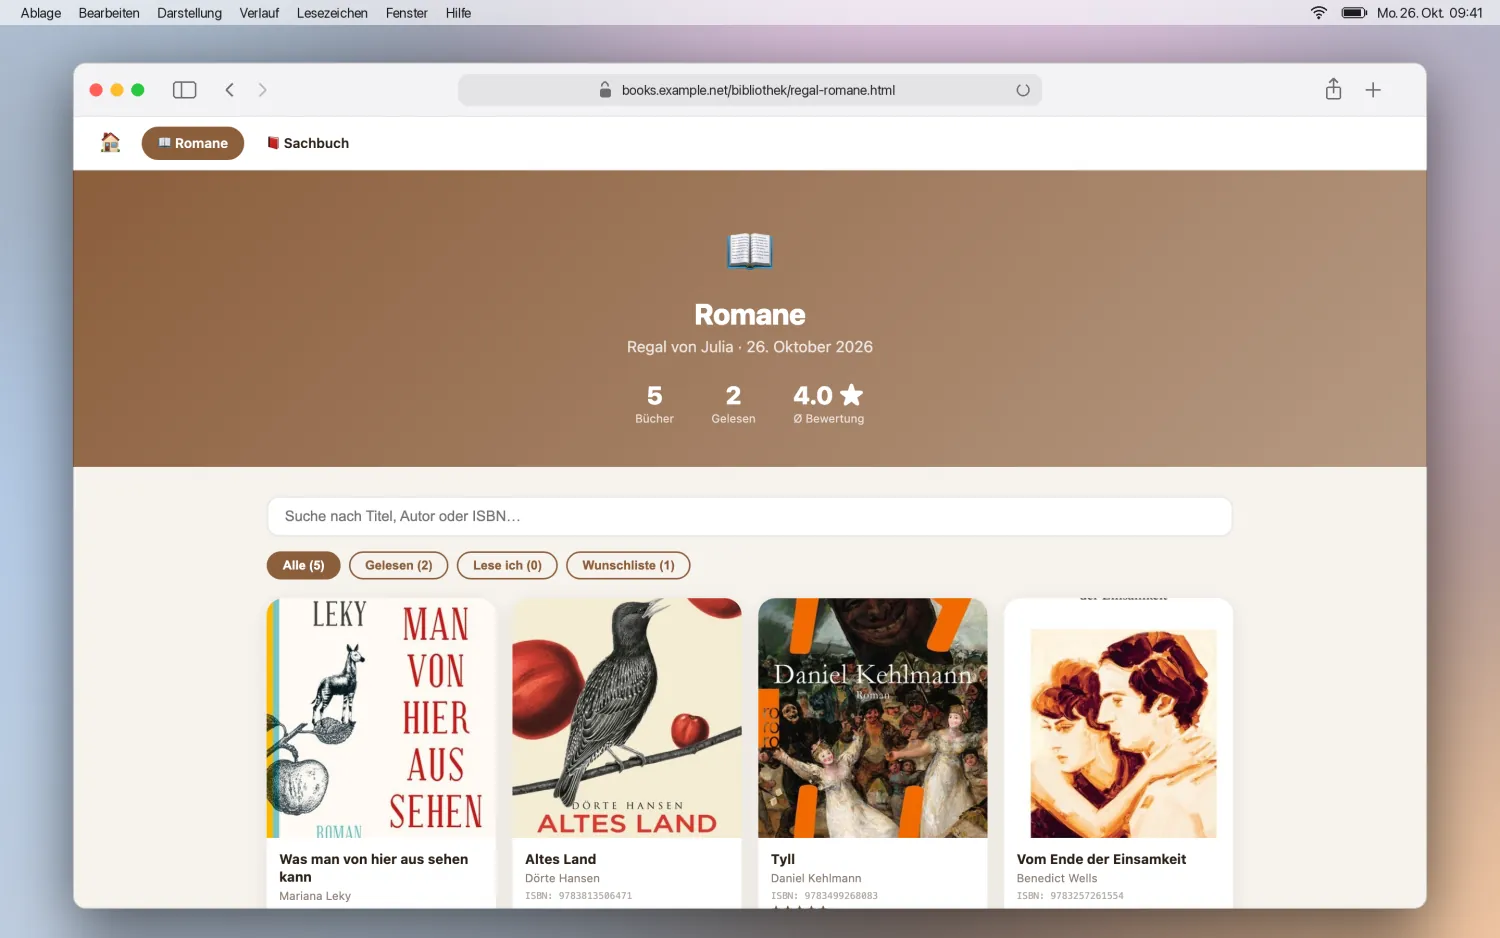The image size is (1500, 938).
Task: Click the '2 Gelesen' stat
Action: pyautogui.click(x=733, y=404)
